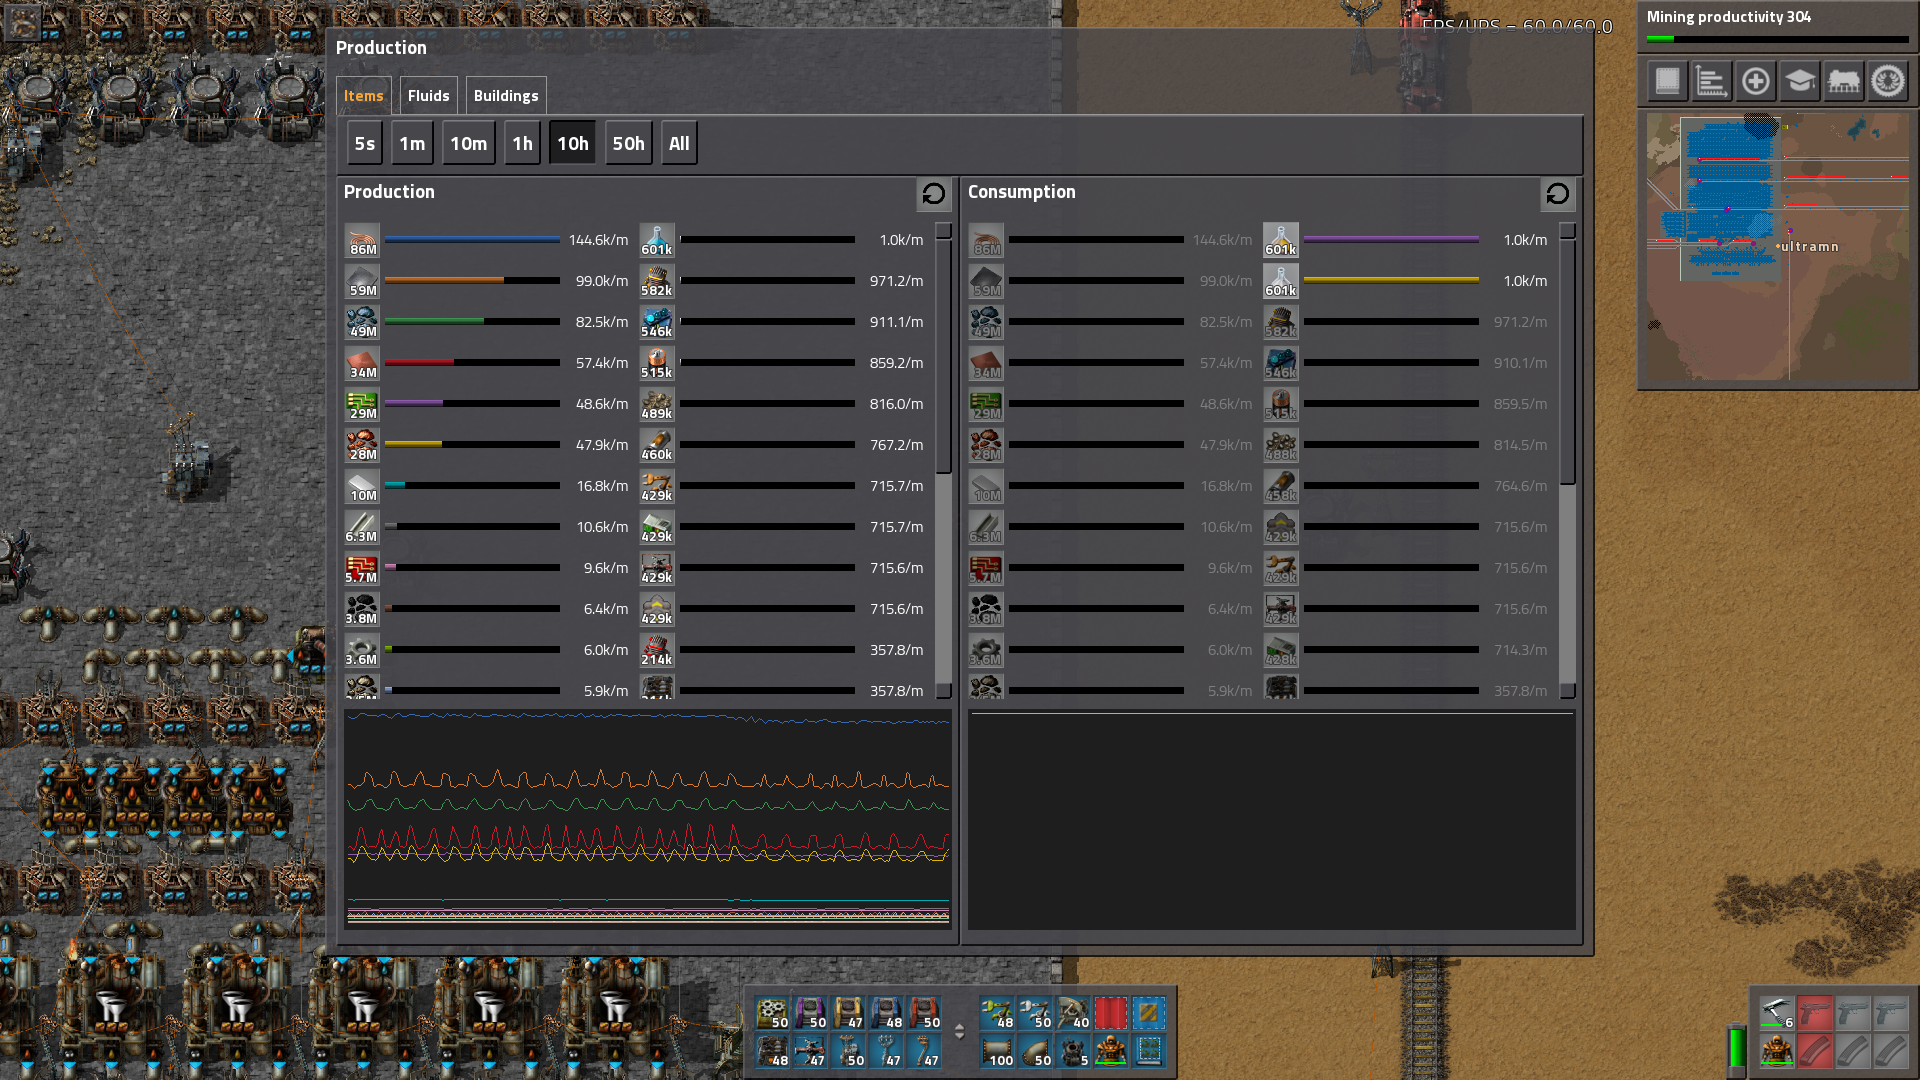The width and height of the screenshot is (1920, 1080).
Task: Select the 10h time range
Action: pos(573,143)
